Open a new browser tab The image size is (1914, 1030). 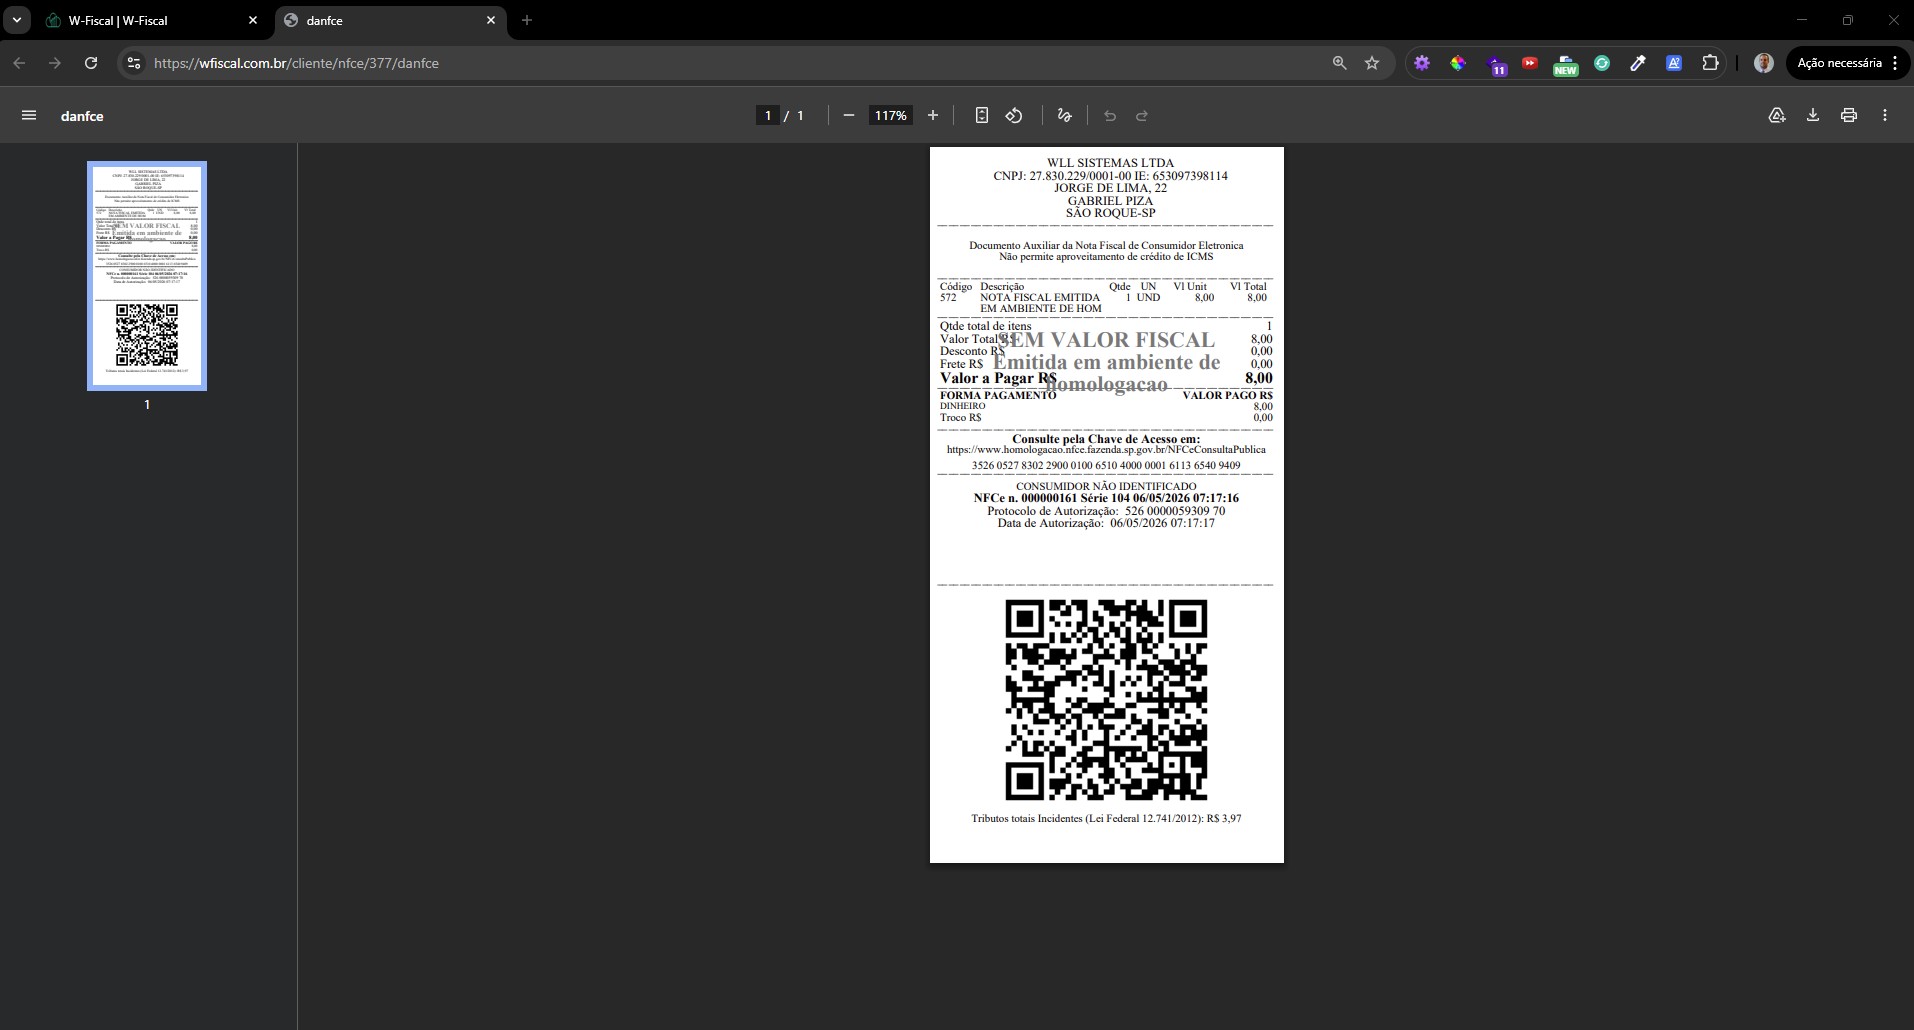[x=527, y=20]
